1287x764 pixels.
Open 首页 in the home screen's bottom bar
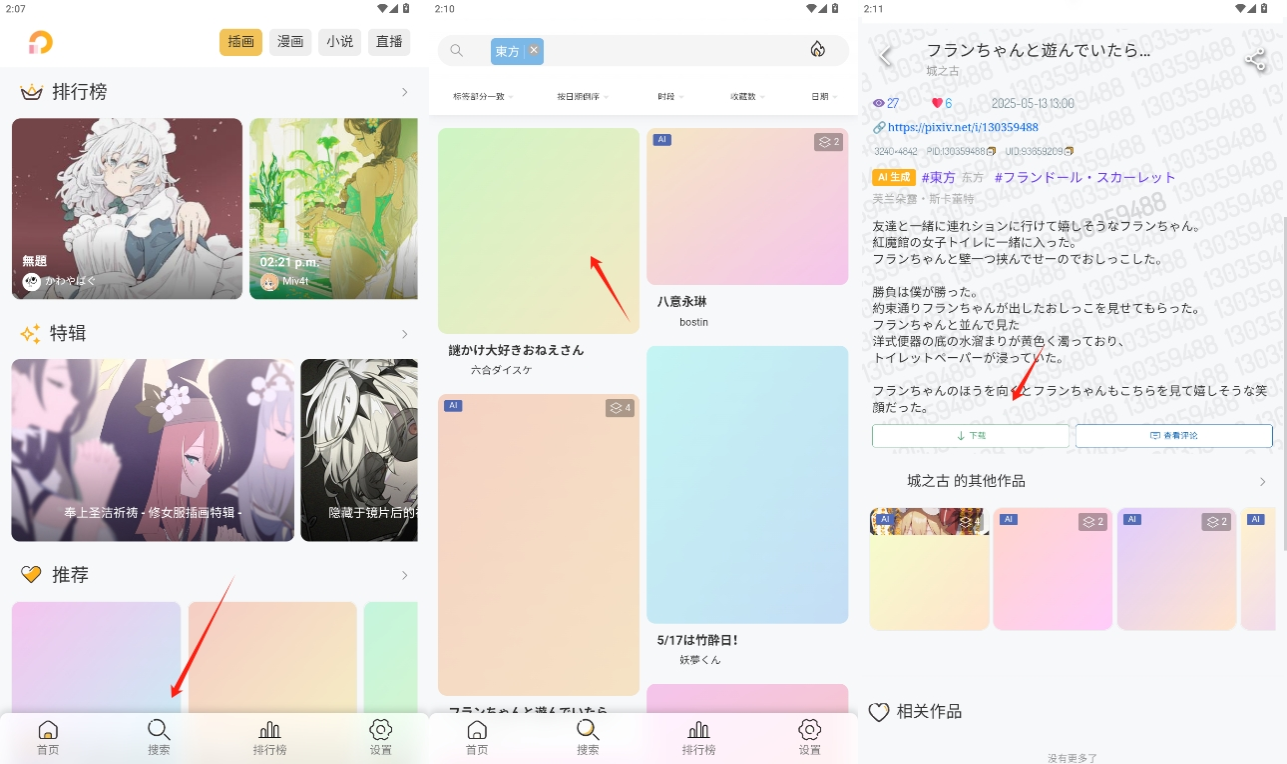tap(48, 737)
